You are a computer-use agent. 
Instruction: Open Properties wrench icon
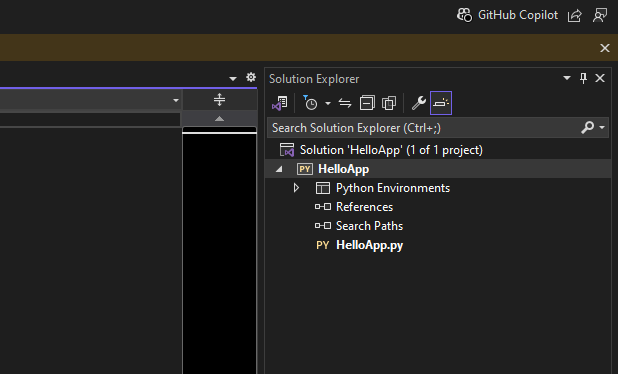[419, 103]
